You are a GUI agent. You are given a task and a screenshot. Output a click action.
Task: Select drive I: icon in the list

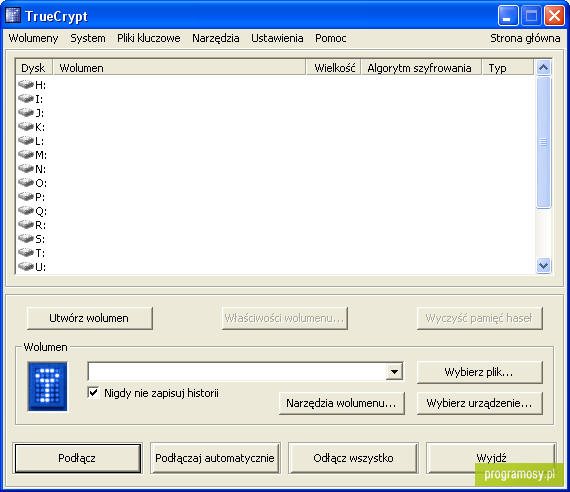(x=26, y=99)
